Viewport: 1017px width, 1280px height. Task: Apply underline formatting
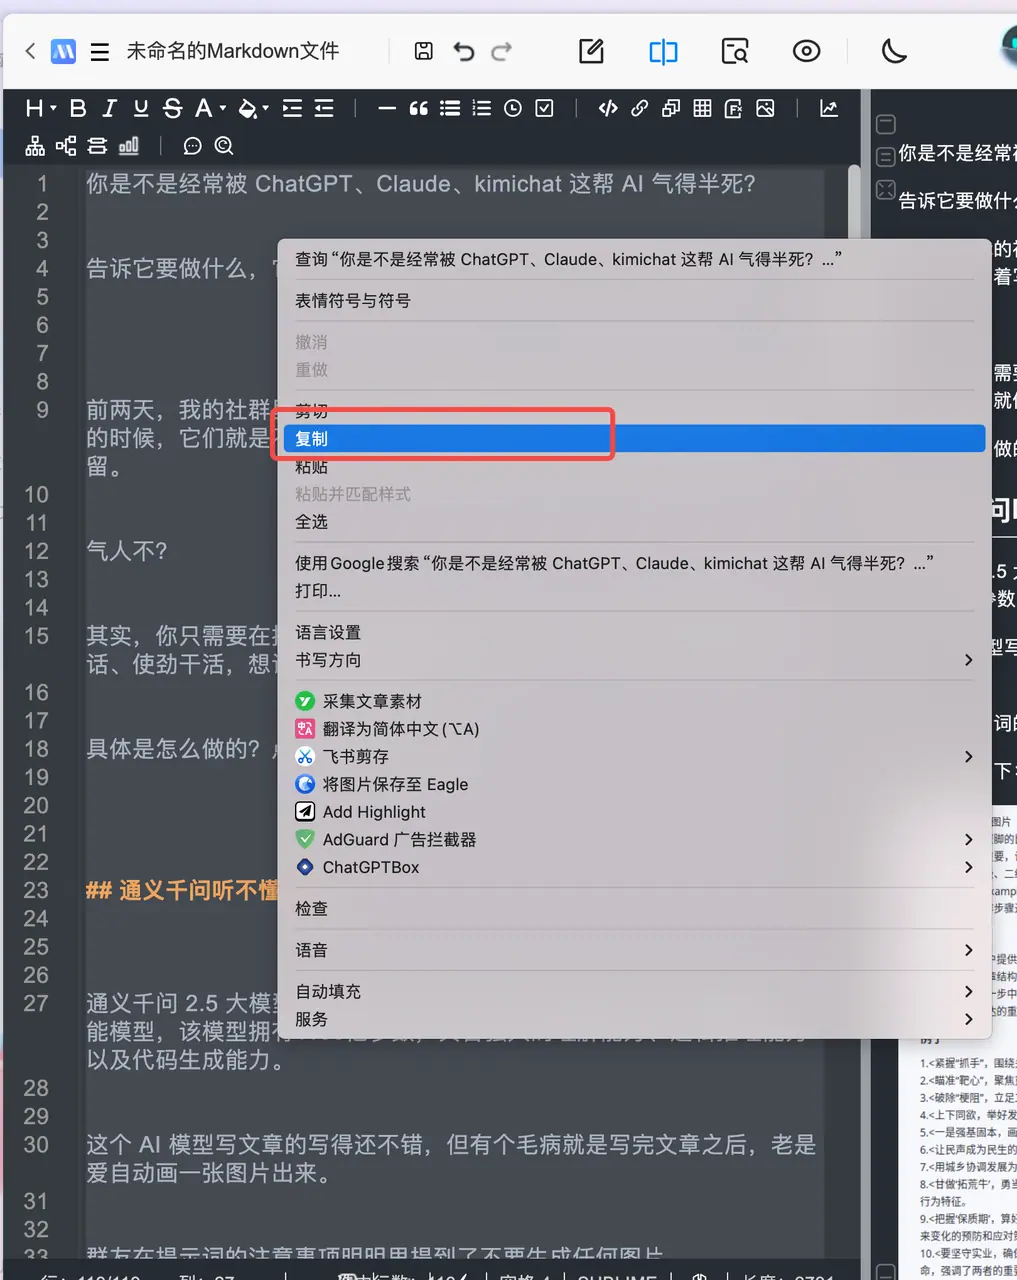pos(141,109)
